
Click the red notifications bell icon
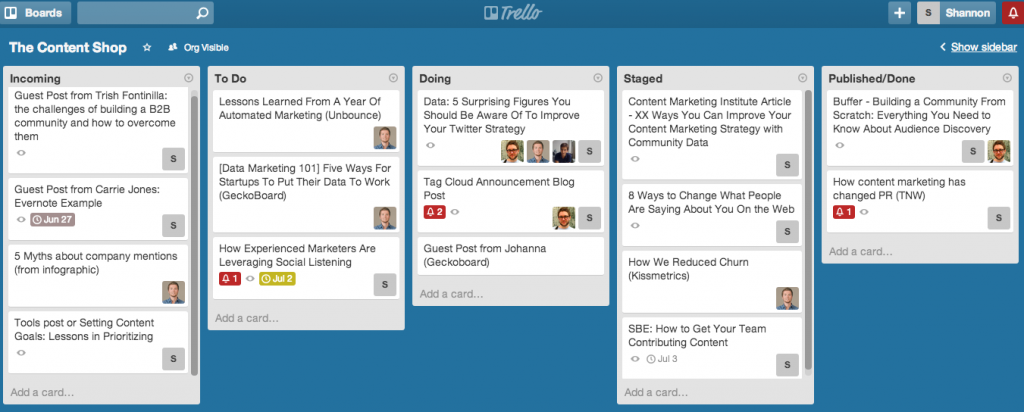click(x=1012, y=12)
